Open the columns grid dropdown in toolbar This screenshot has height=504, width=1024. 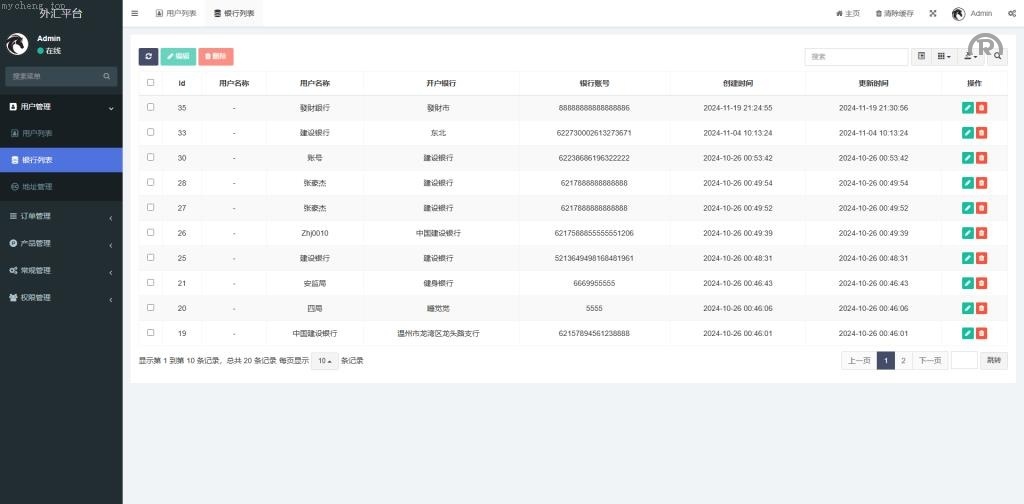(943, 57)
